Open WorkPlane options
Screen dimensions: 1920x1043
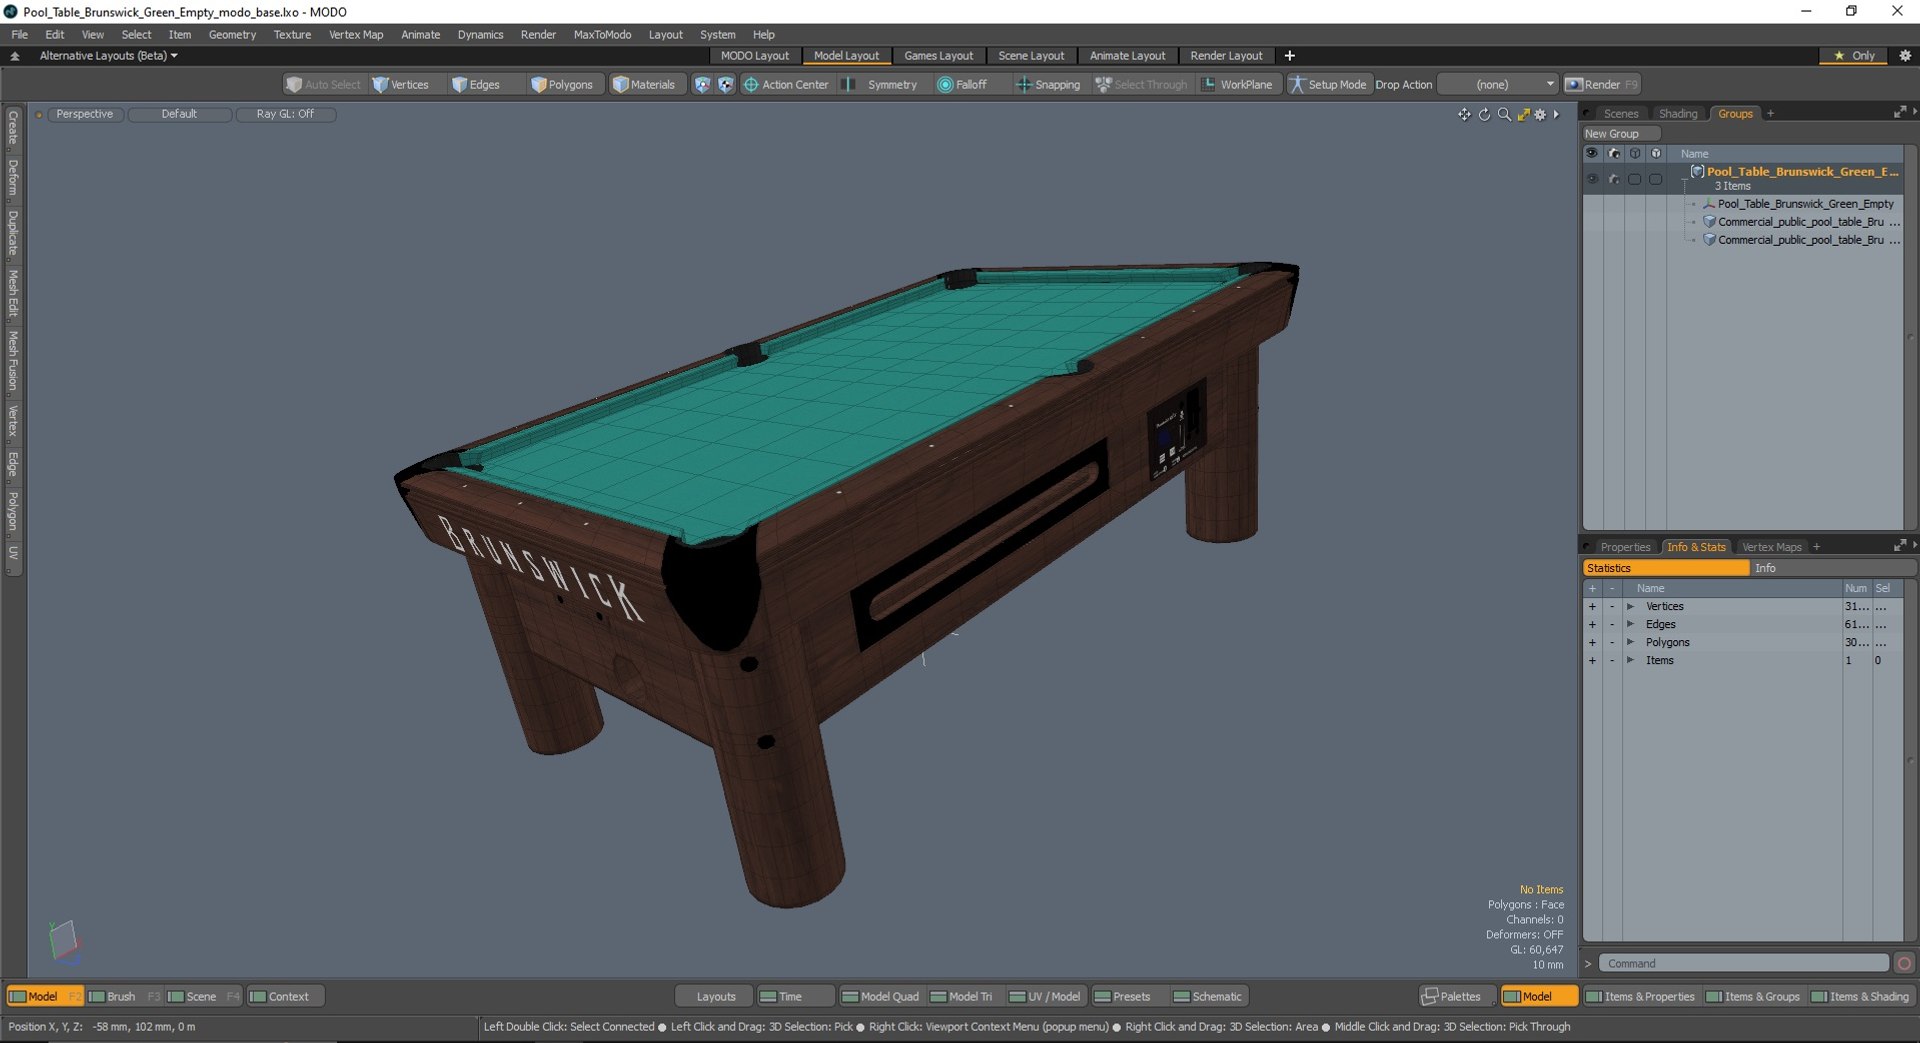tap(1237, 85)
